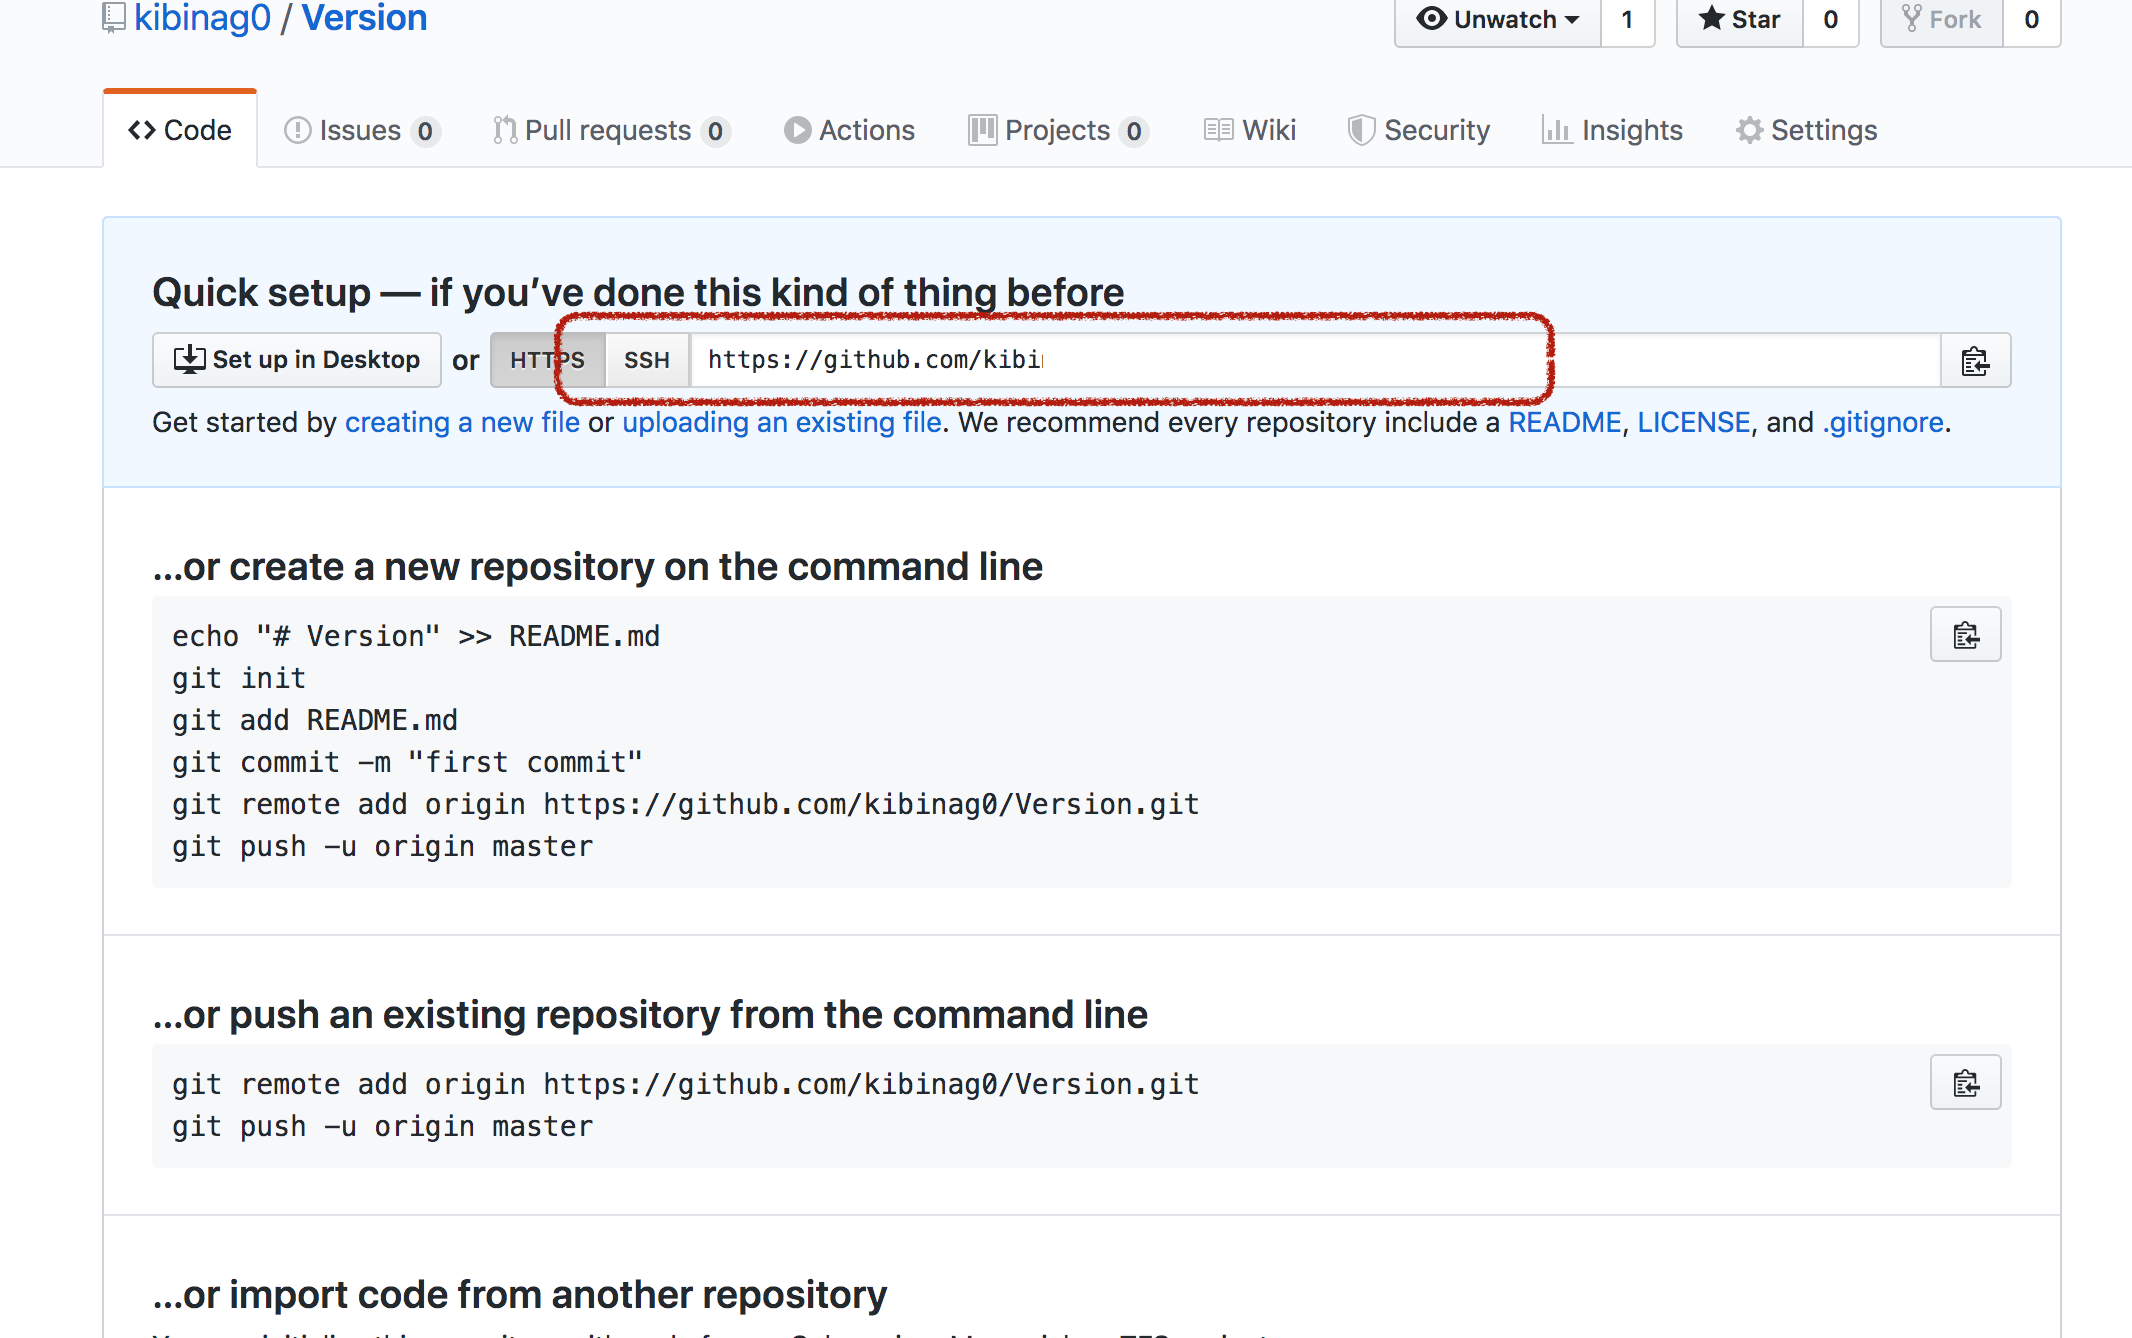Switch to the Issues tab

pyautogui.click(x=362, y=130)
